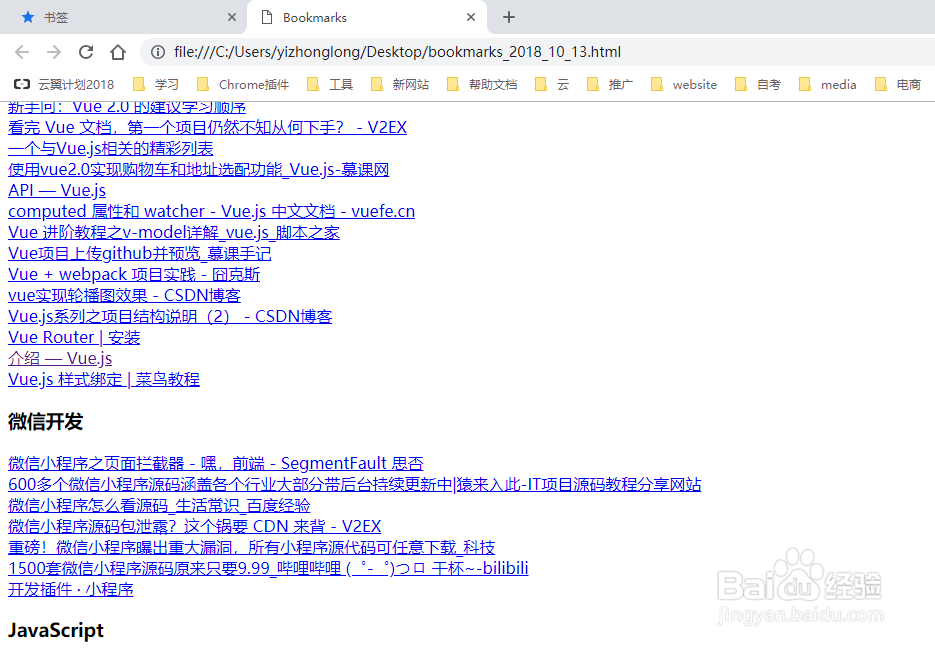
Task: Open 云翼计划2018 bookmark
Action: 64,85
